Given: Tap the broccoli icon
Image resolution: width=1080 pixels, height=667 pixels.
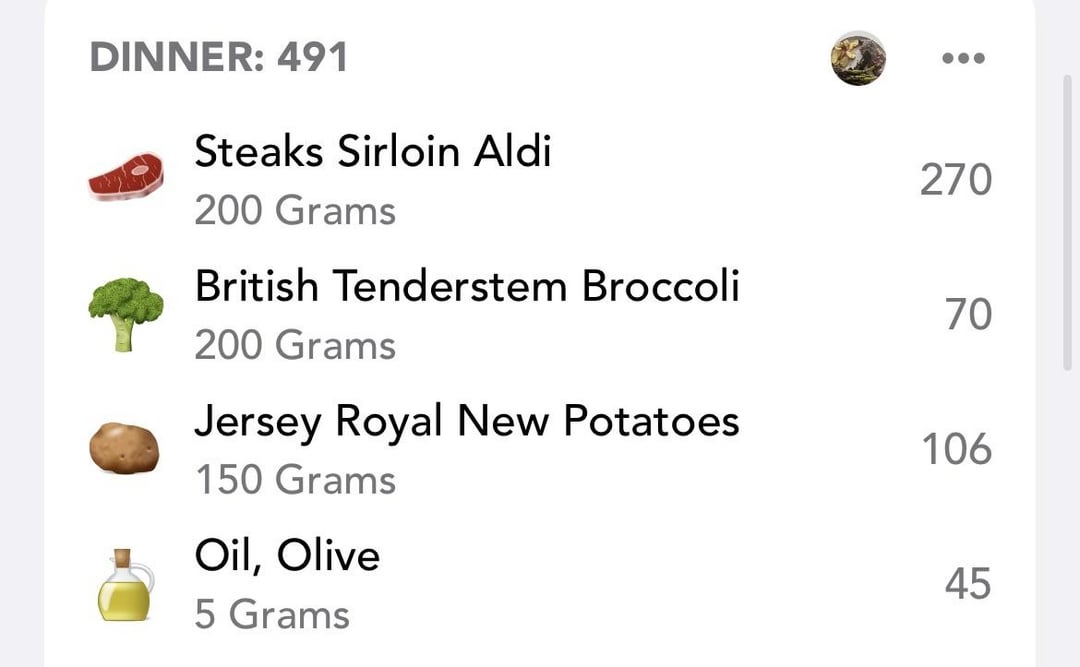Looking at the screenshot, I should click(125, 314).
